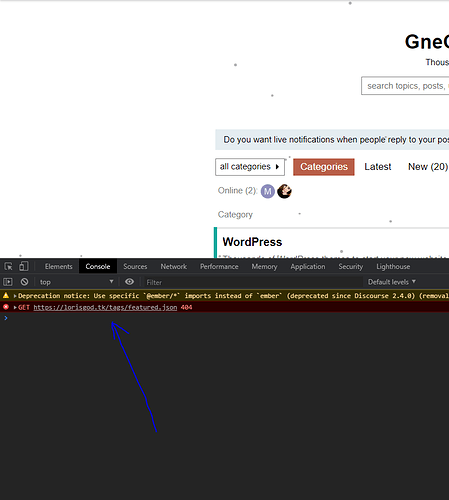Click the photo user avatar online
The width and height of the screenshot is (449, 500).
(x=284, y=191)
